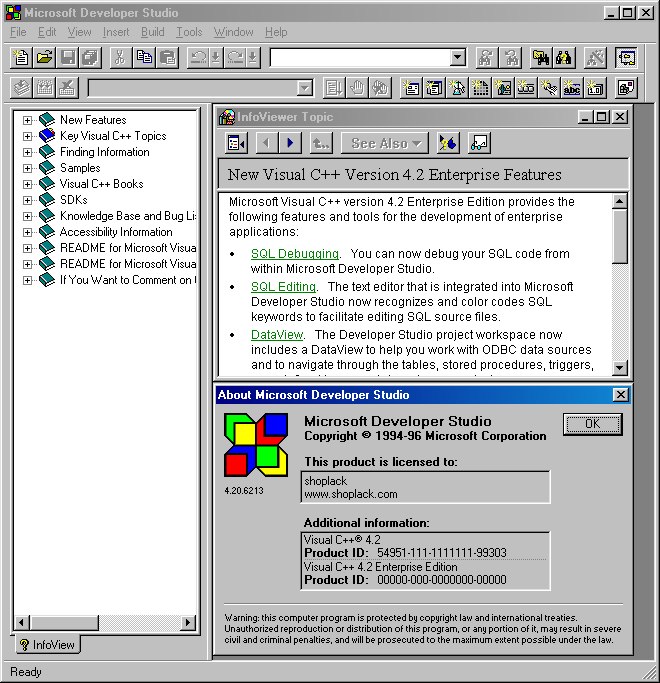Viewport: 660px width, 683px height.
Task: Click the InfoViewer bookmarks icon
Action: [x=448, y=143]
